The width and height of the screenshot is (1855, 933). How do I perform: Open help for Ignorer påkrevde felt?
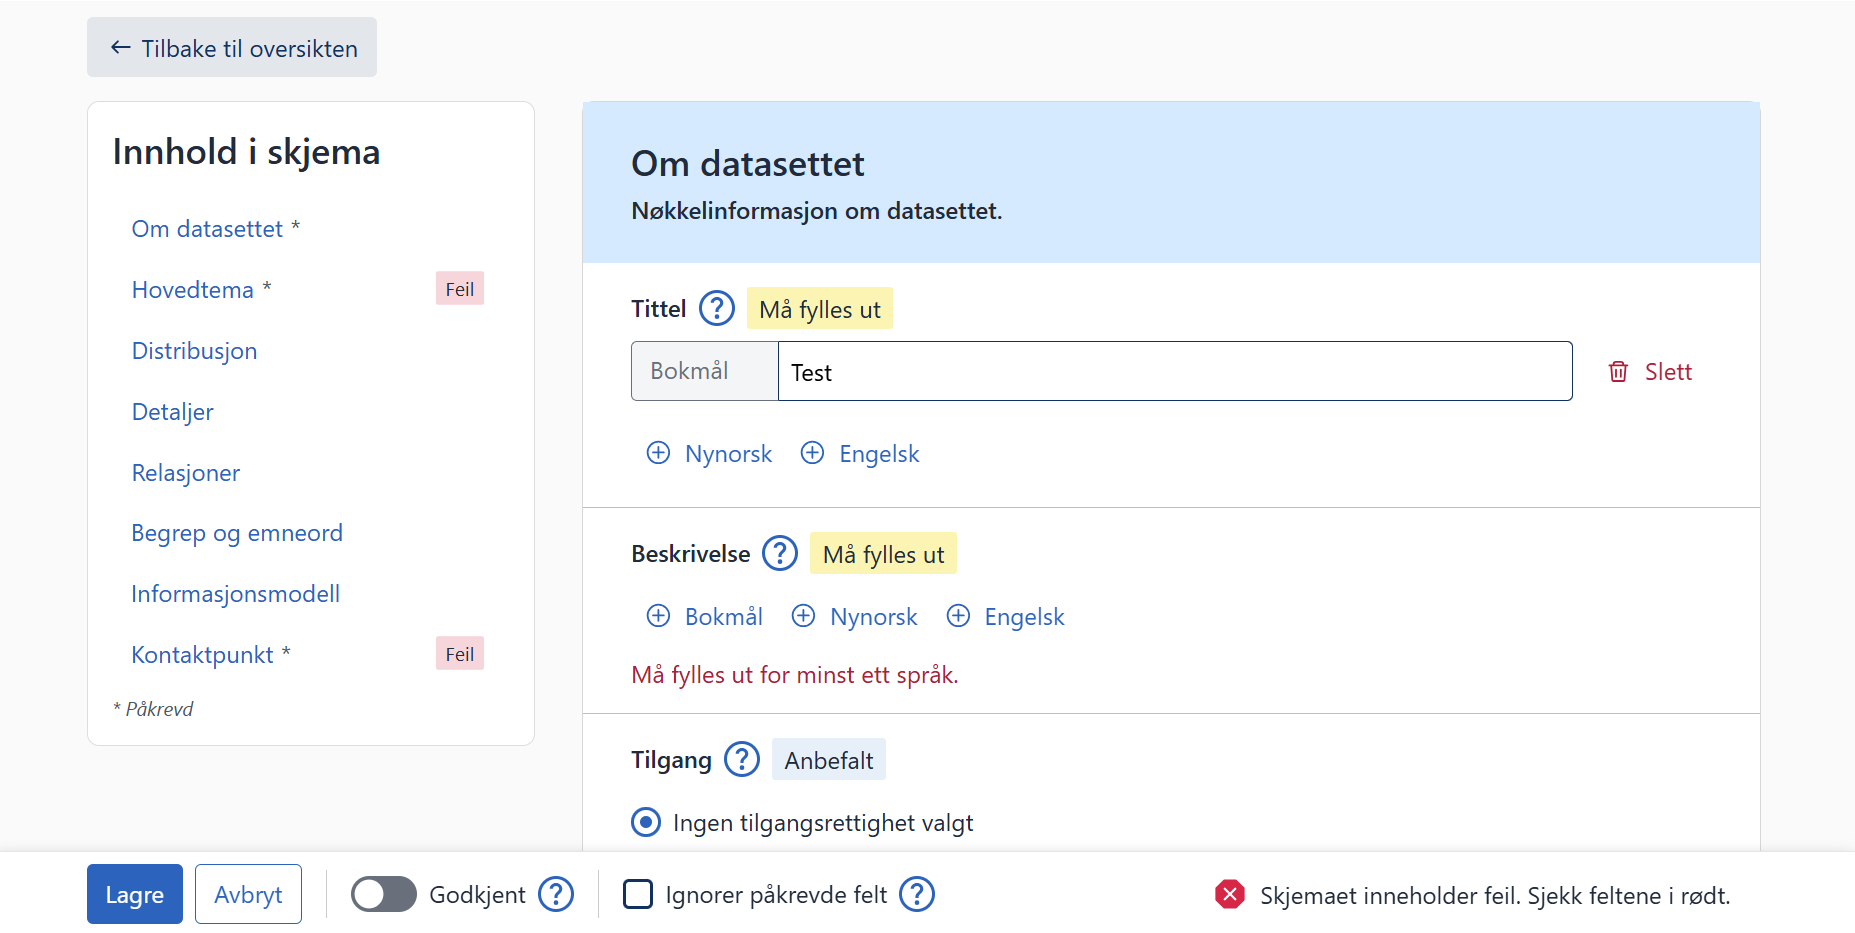[x=916, y=894]
